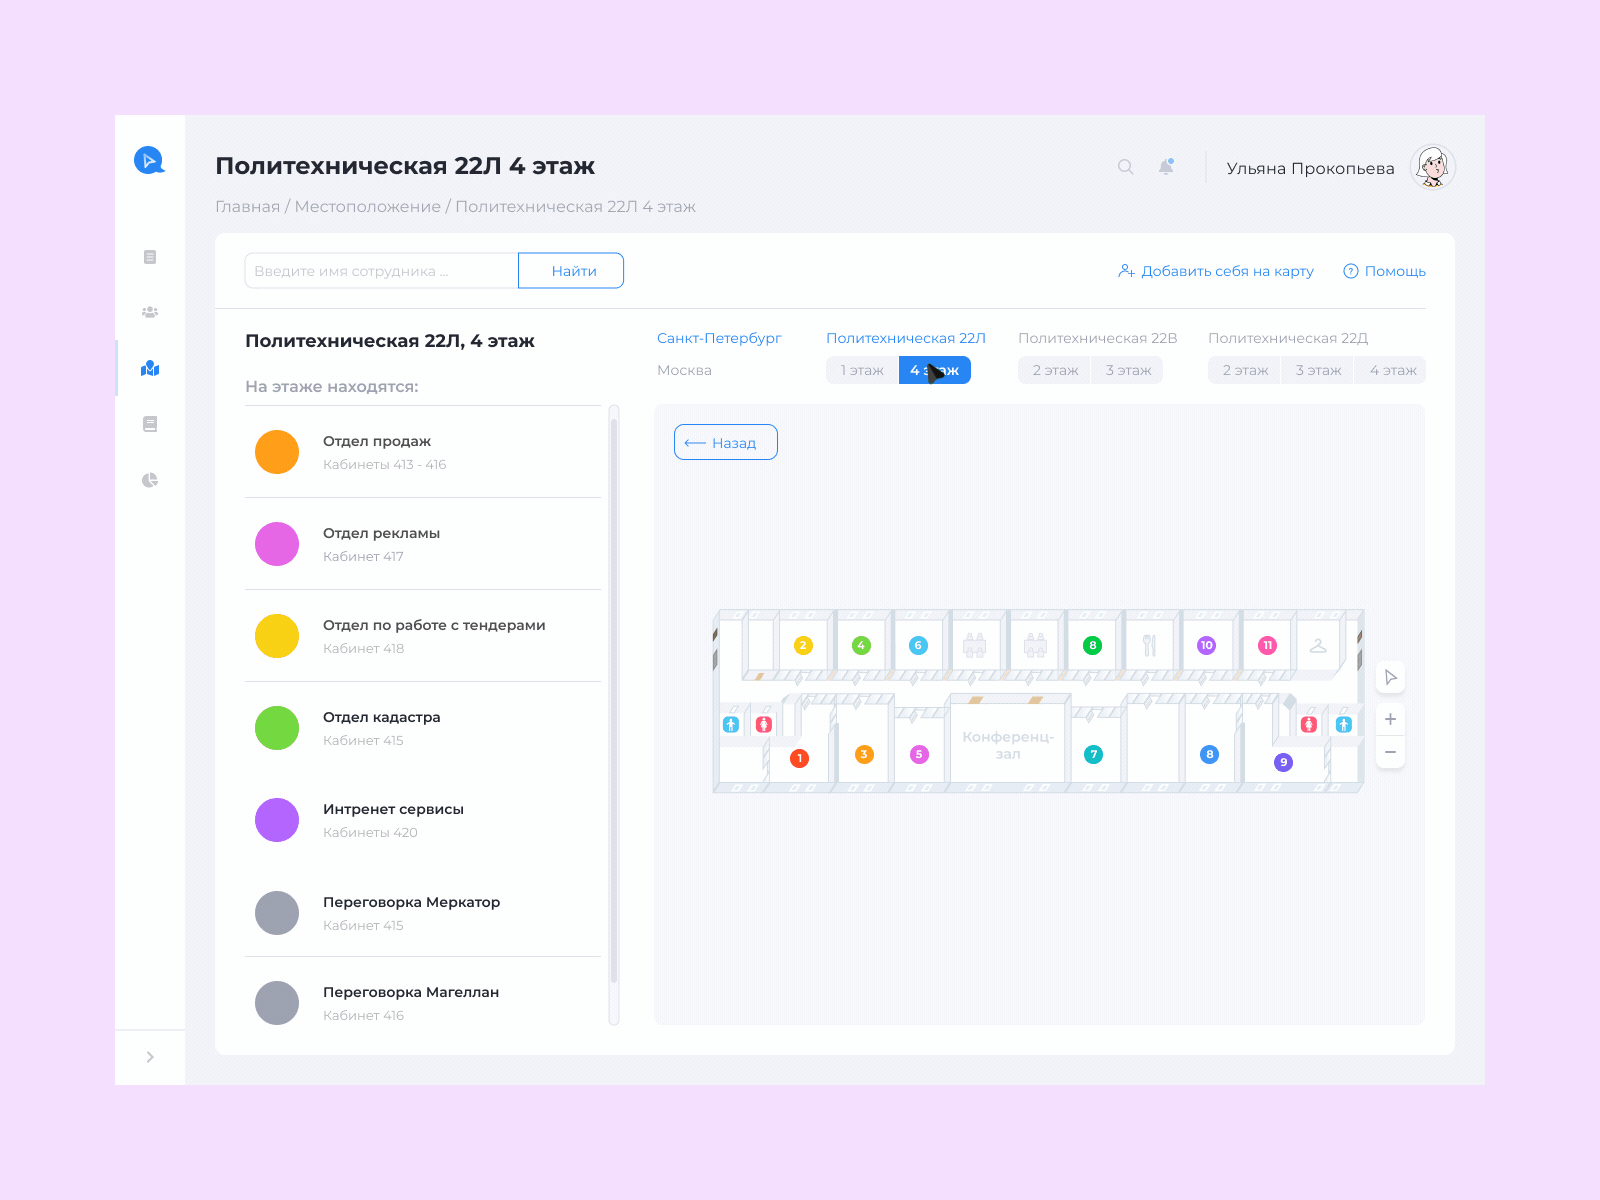This screenshot has height=1200, width=1600.
Task: Click the coat hanger wardrobe icon
Action: tap(1318, 646)
